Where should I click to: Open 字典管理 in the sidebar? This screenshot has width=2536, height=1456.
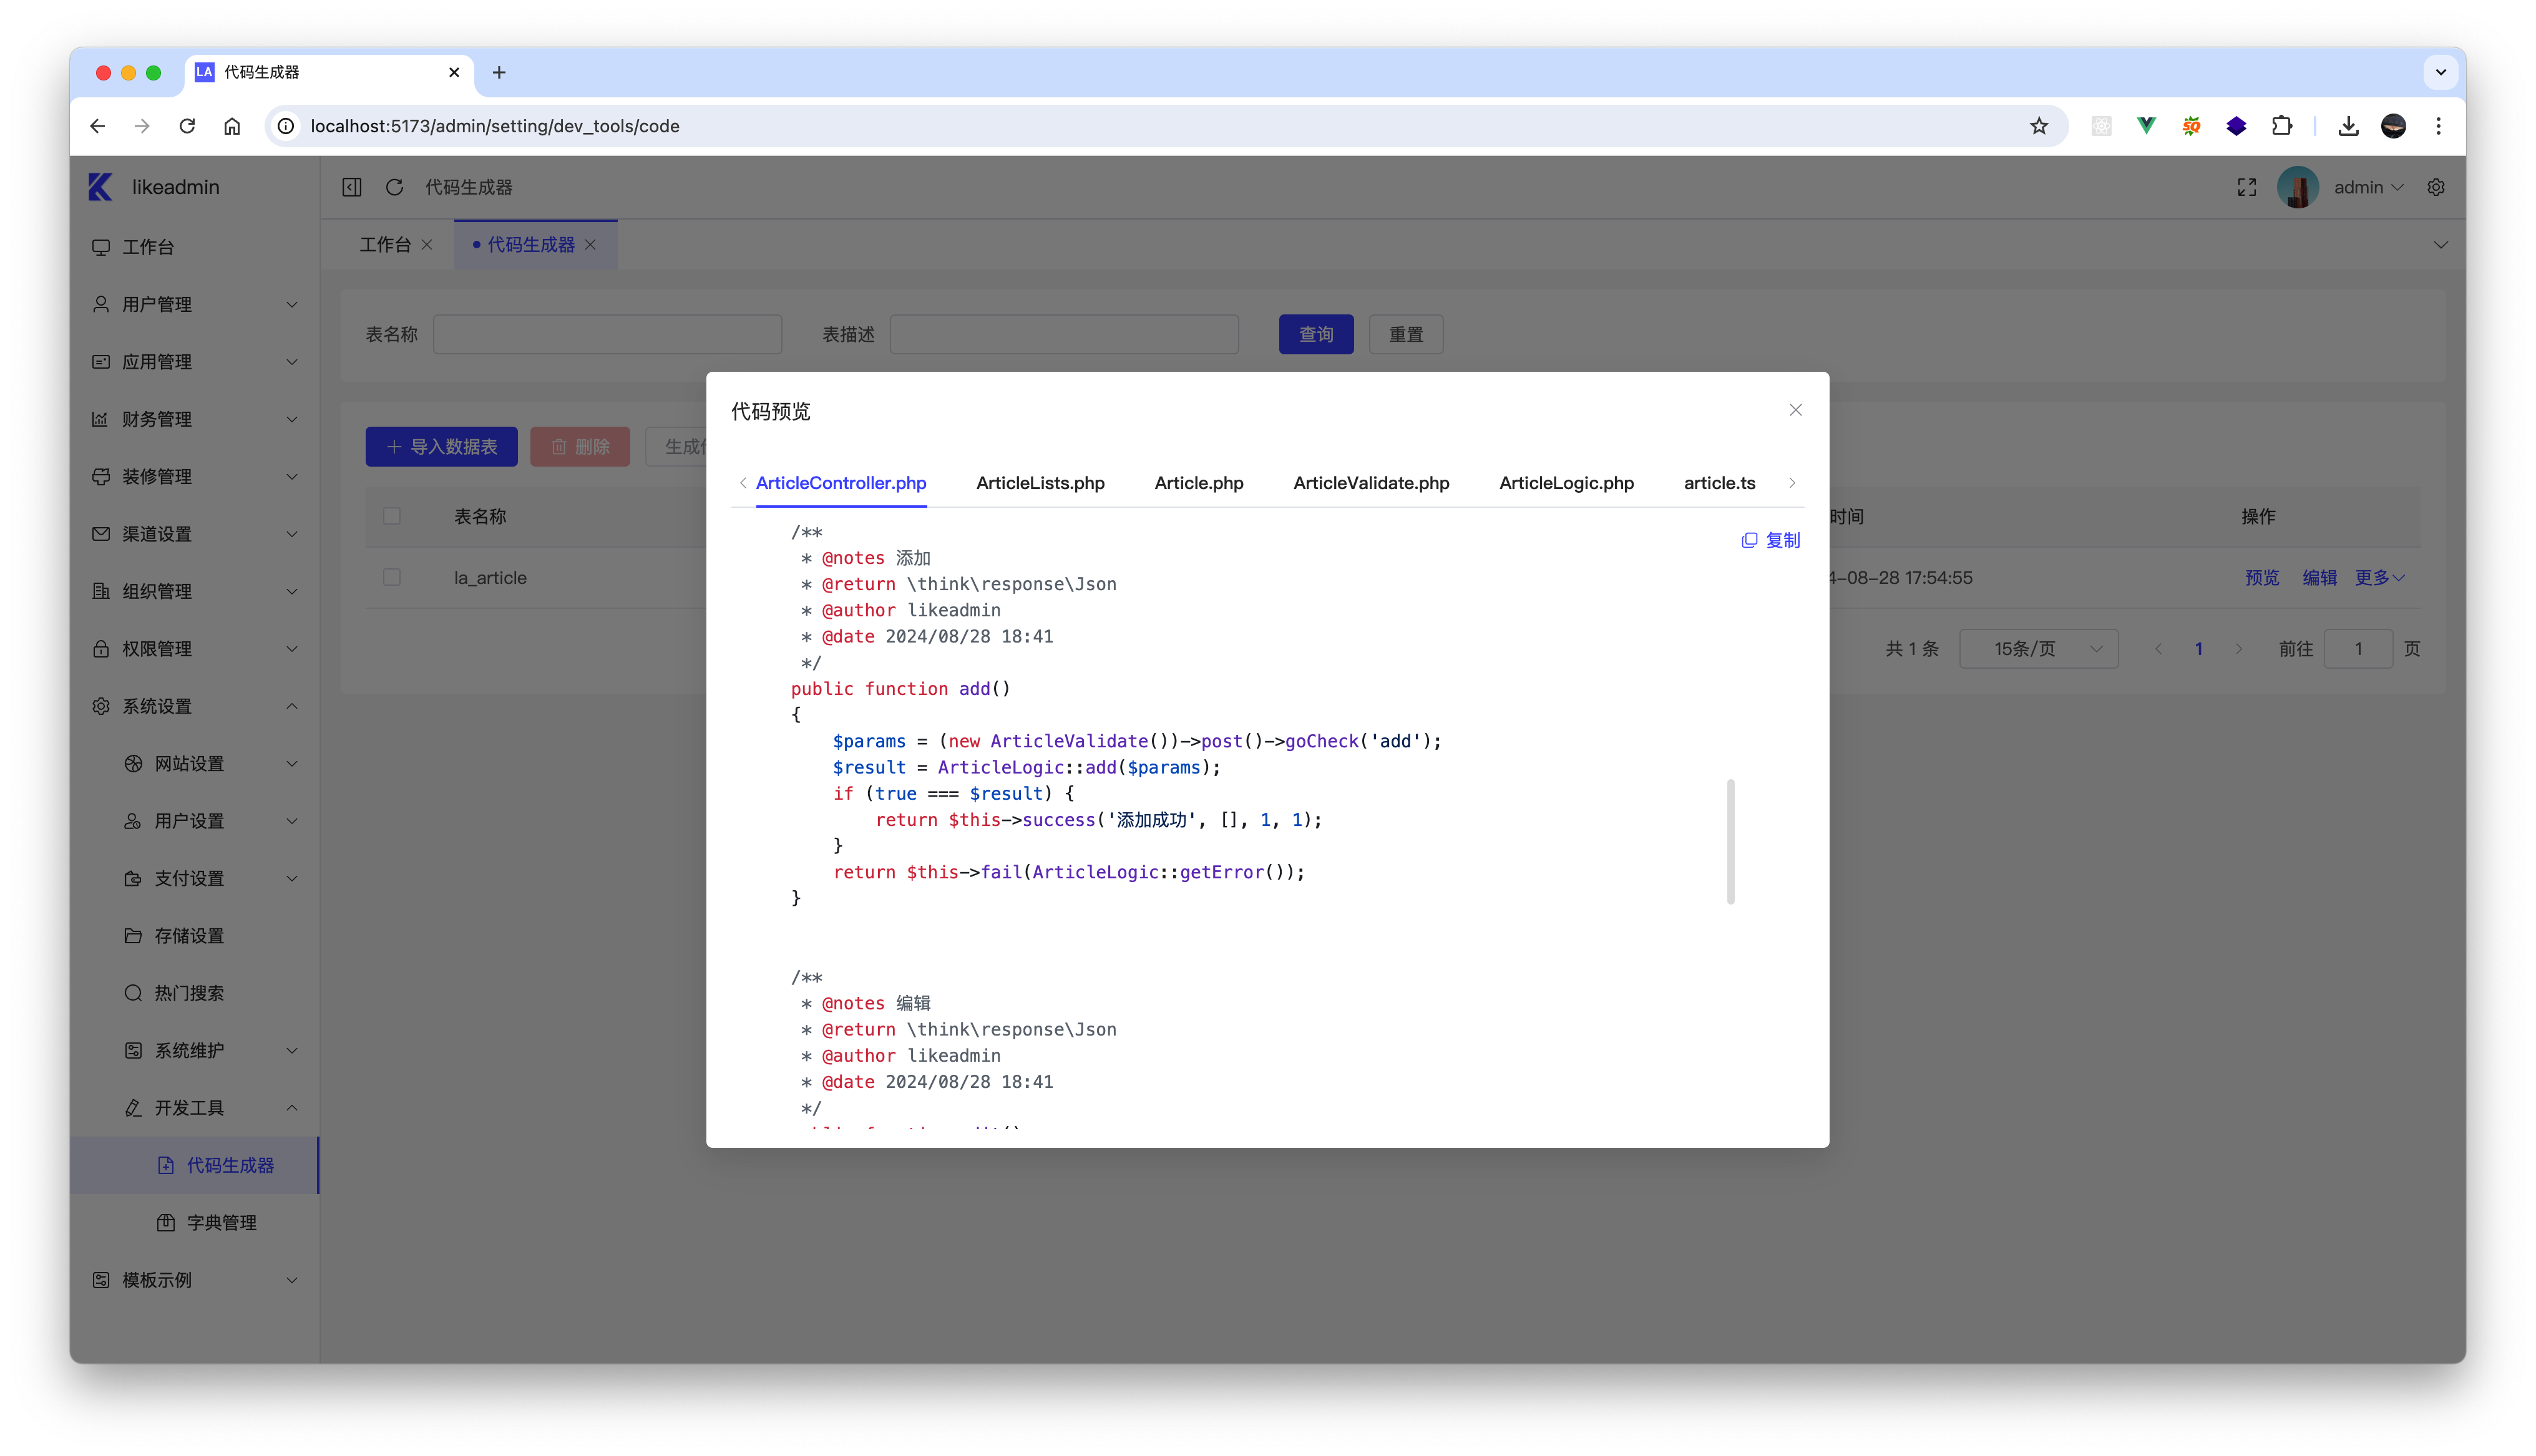tap(221, 1222)
